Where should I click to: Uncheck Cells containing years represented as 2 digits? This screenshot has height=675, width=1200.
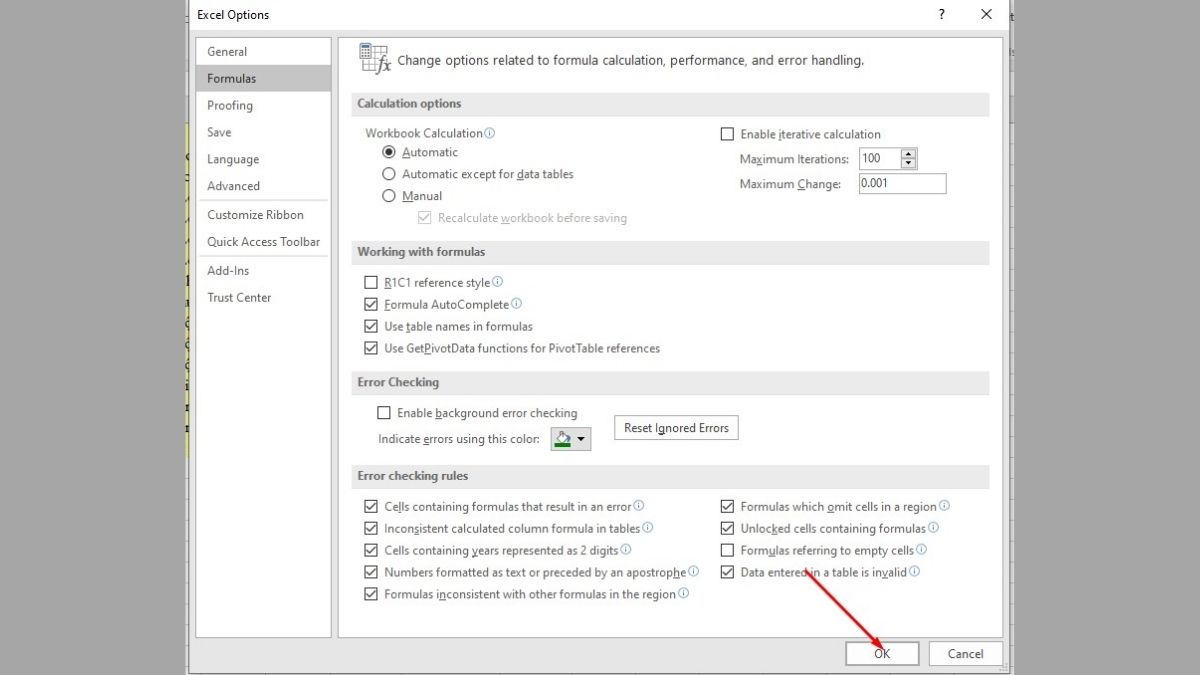(x=371, y=551)
